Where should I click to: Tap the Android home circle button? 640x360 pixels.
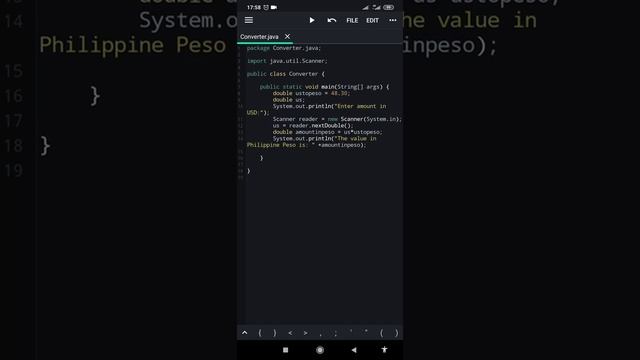[320, 350]
